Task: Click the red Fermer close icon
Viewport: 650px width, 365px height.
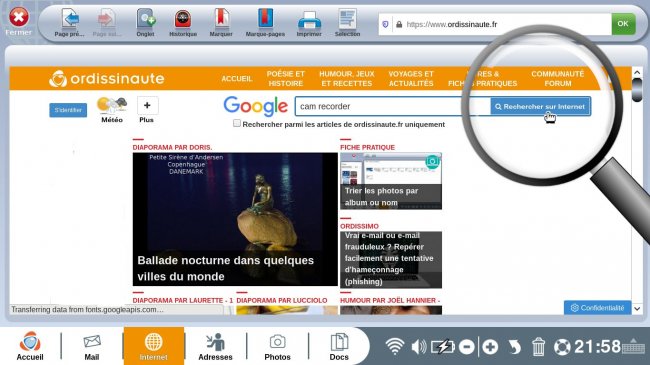Action: [x=19, y=17]
